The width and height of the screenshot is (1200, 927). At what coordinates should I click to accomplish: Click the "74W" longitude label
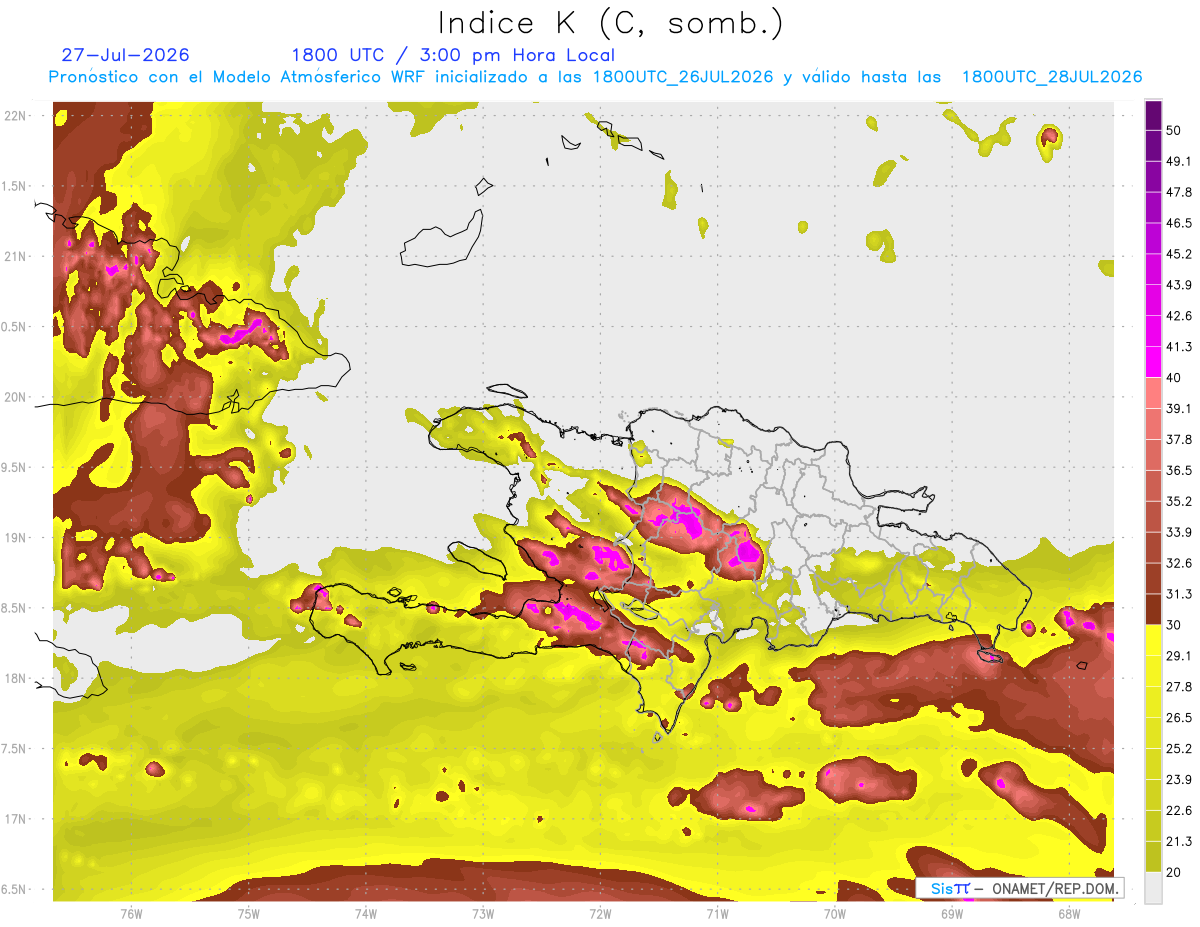pyautogui.click(x=366, y=914)
